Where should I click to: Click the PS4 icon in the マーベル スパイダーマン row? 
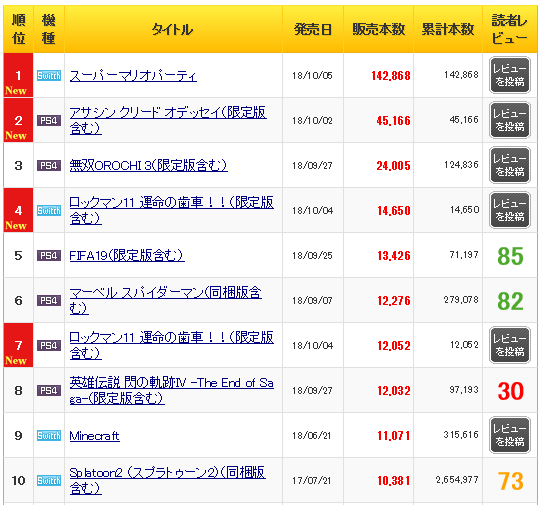pos(49,300)
